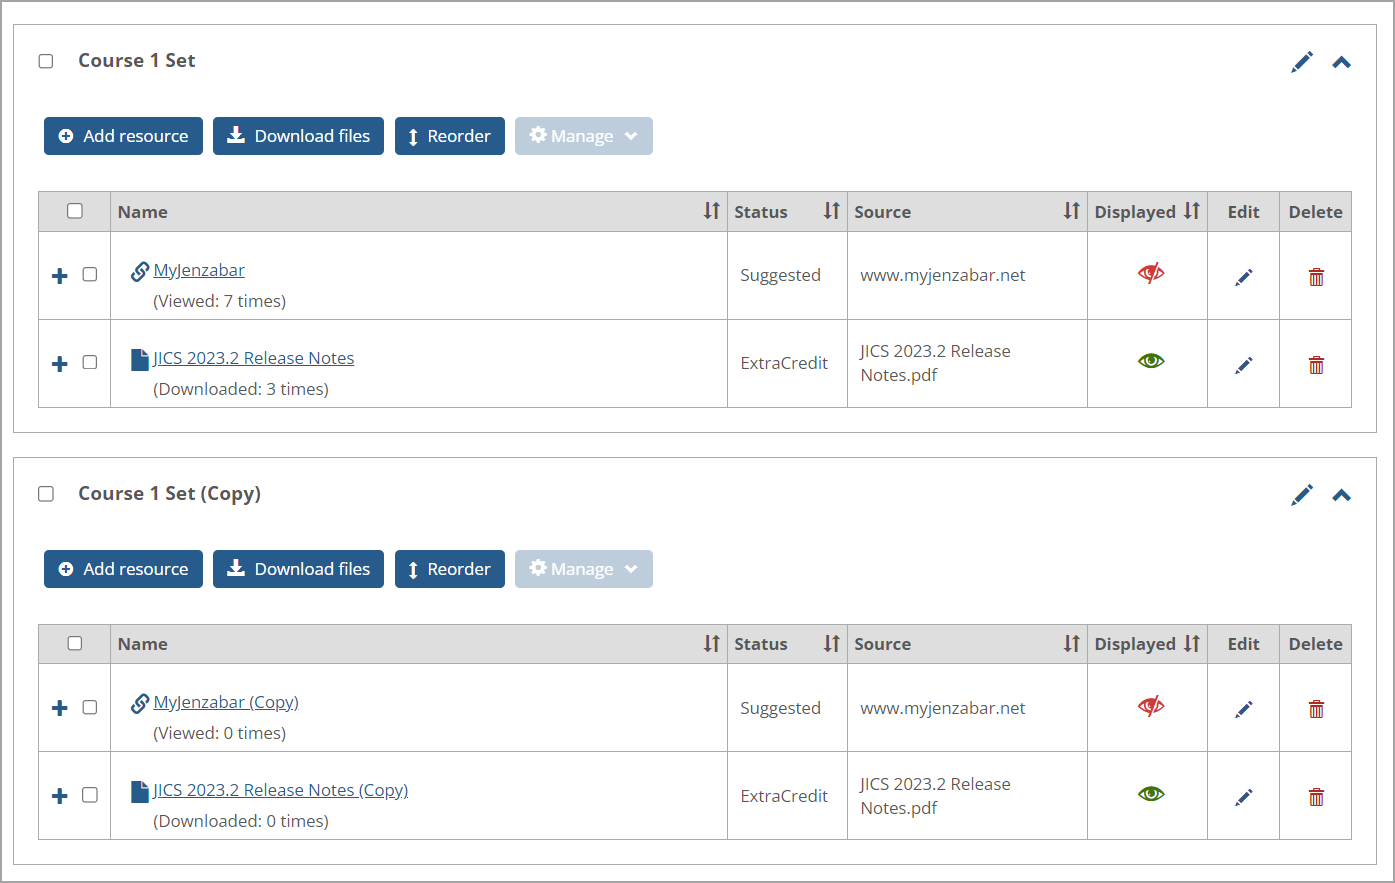This screenshot has width=1395, height=883.
Task: Collapse the Course 1 Set panel
Action: pos(1342,62)
